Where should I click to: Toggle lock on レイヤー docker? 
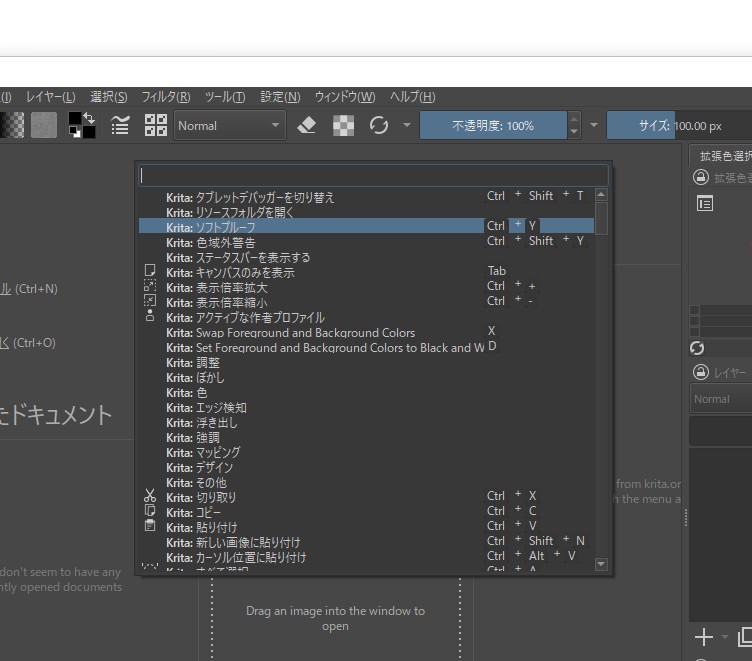[x=701, y=372]
